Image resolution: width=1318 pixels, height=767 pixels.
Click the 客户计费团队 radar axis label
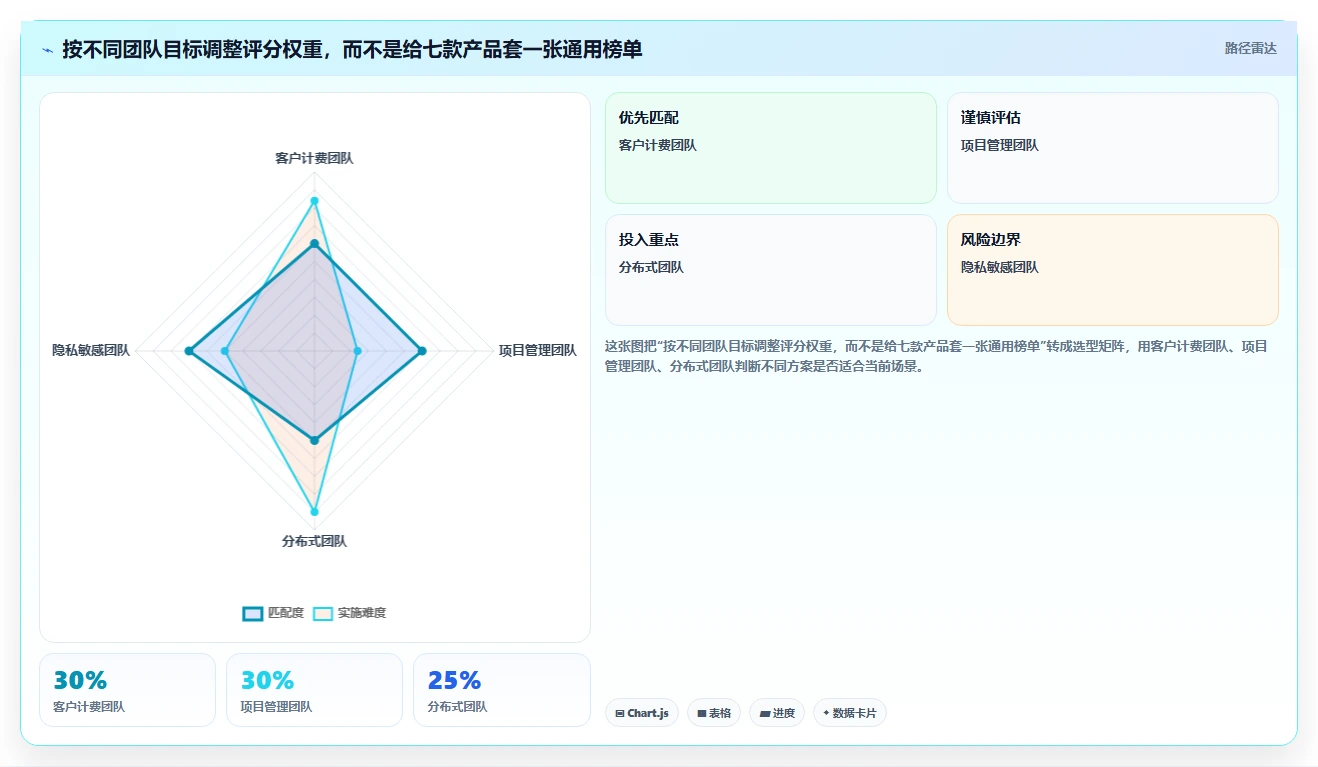[314, 158]
